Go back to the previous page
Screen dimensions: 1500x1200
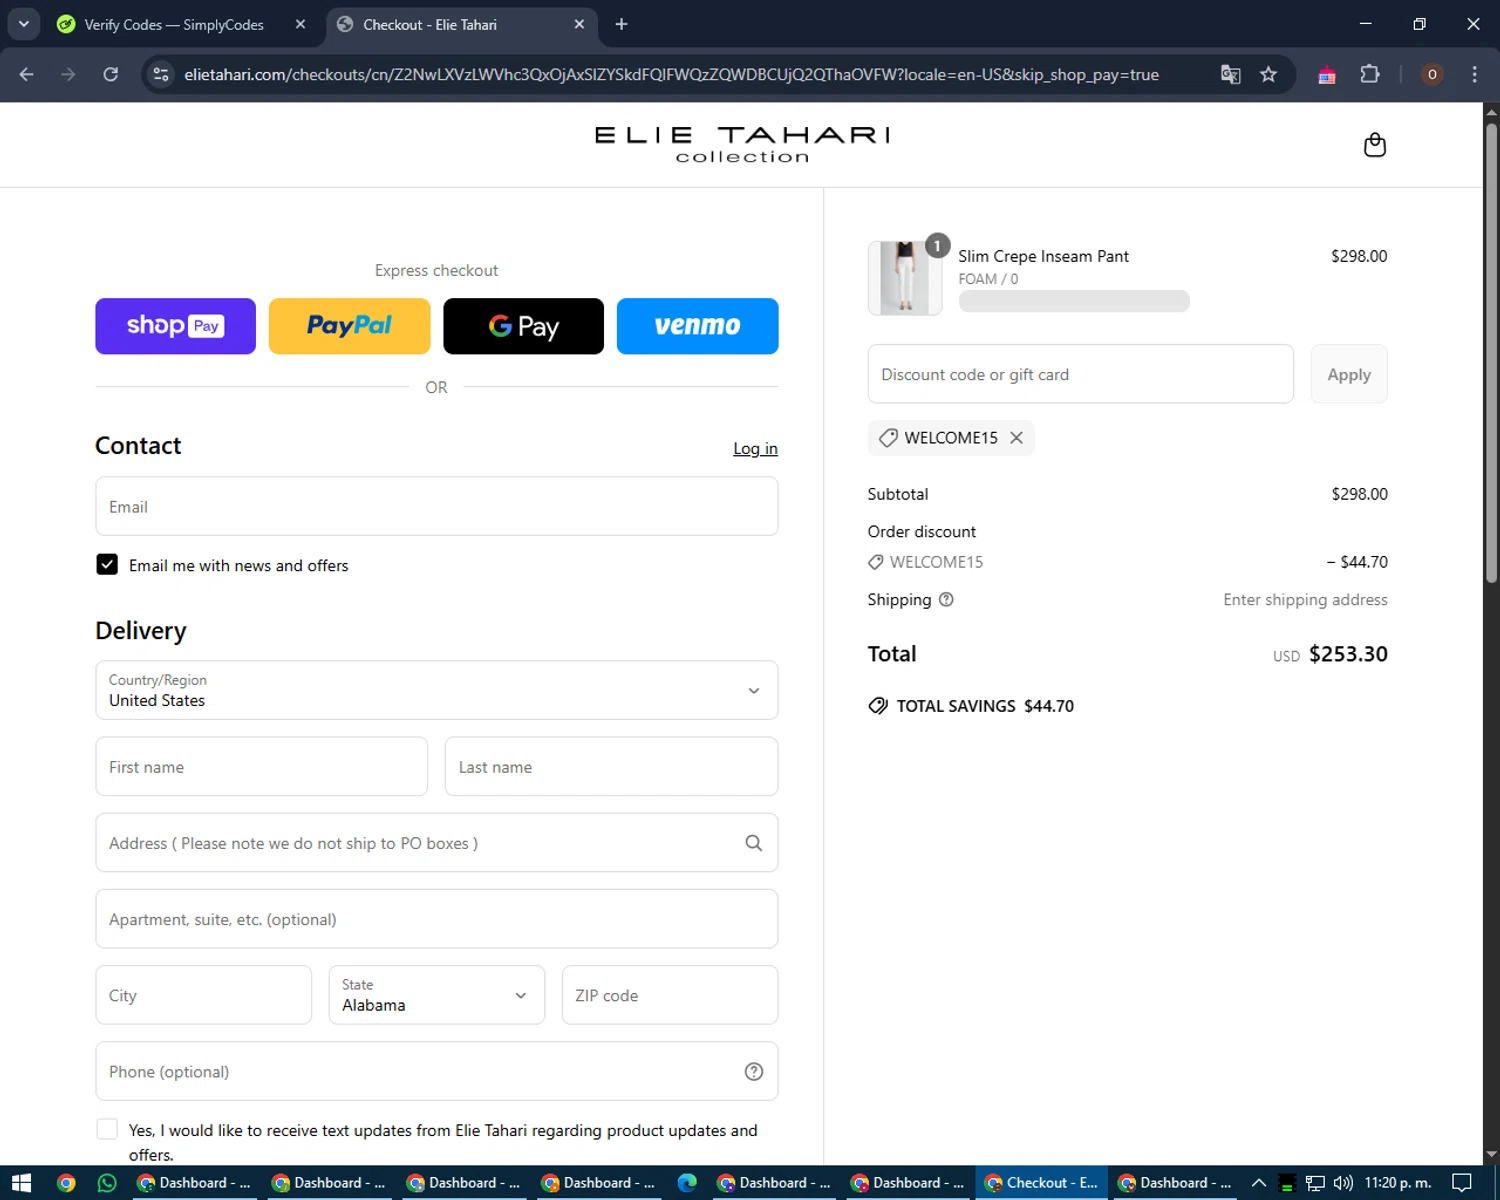pos(27,75)
